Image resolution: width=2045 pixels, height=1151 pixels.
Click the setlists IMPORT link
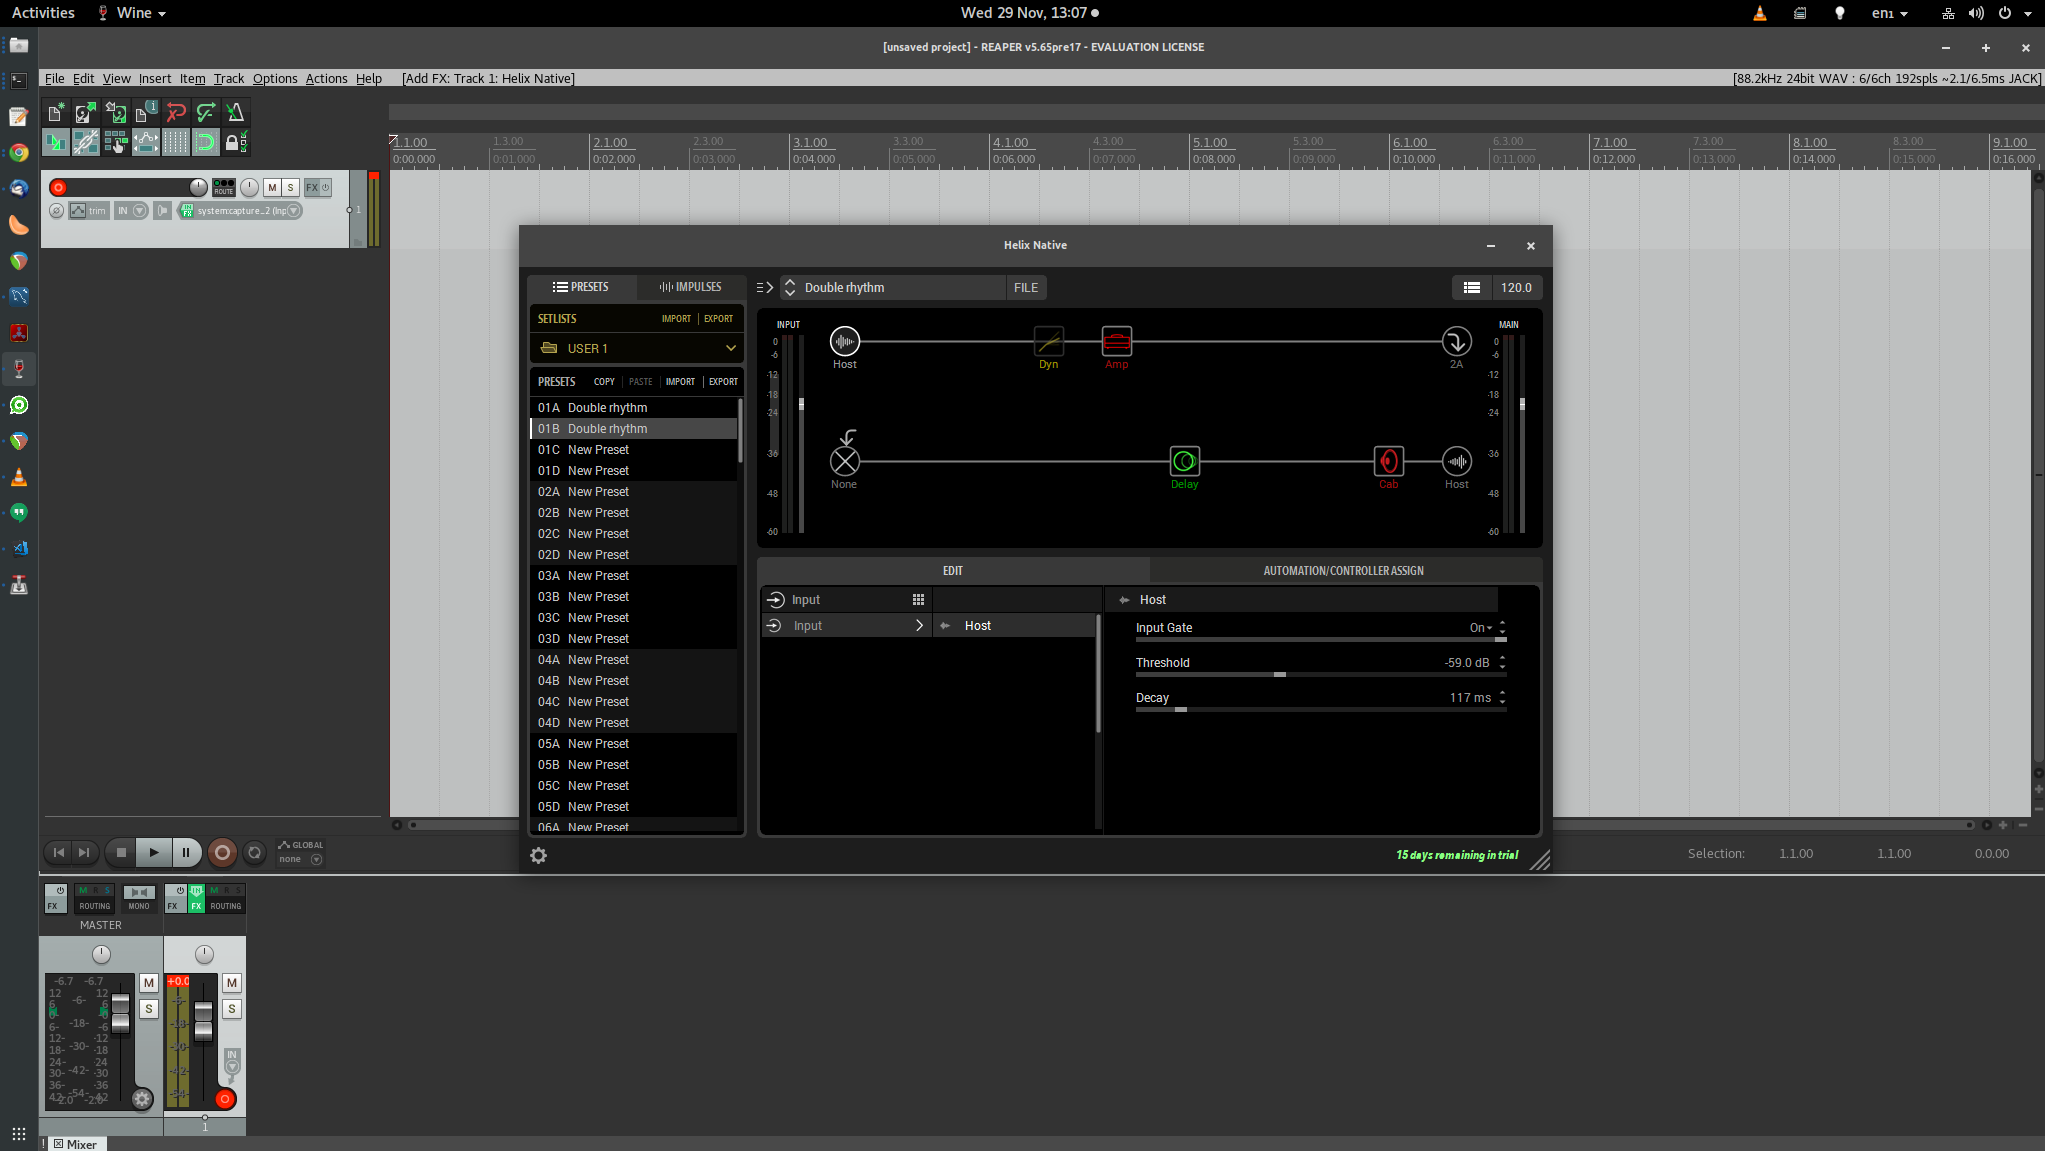point(676,319)
